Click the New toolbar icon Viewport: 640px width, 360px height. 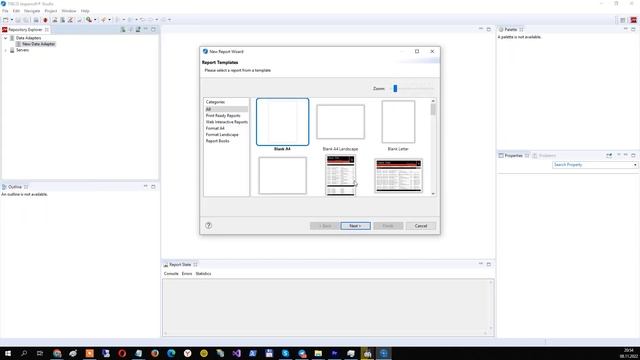click(x=5, y=20)
